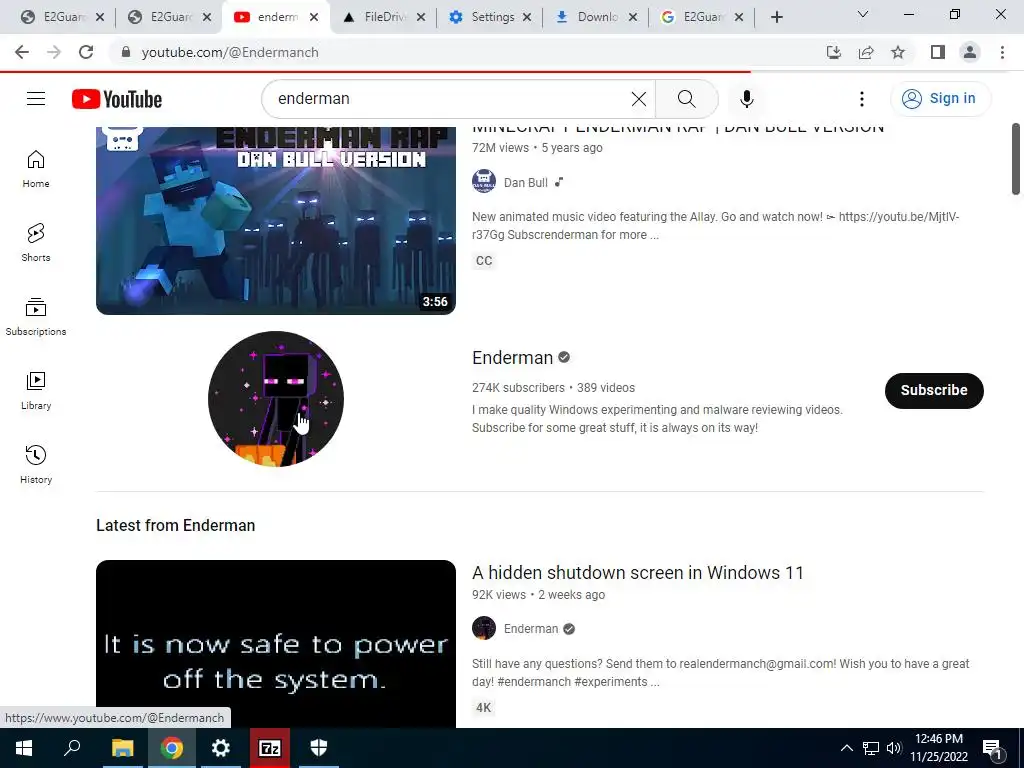The image size is (1024, 768).
Task: Open the Windows Start menu
Action: click(x=24, y=748)
